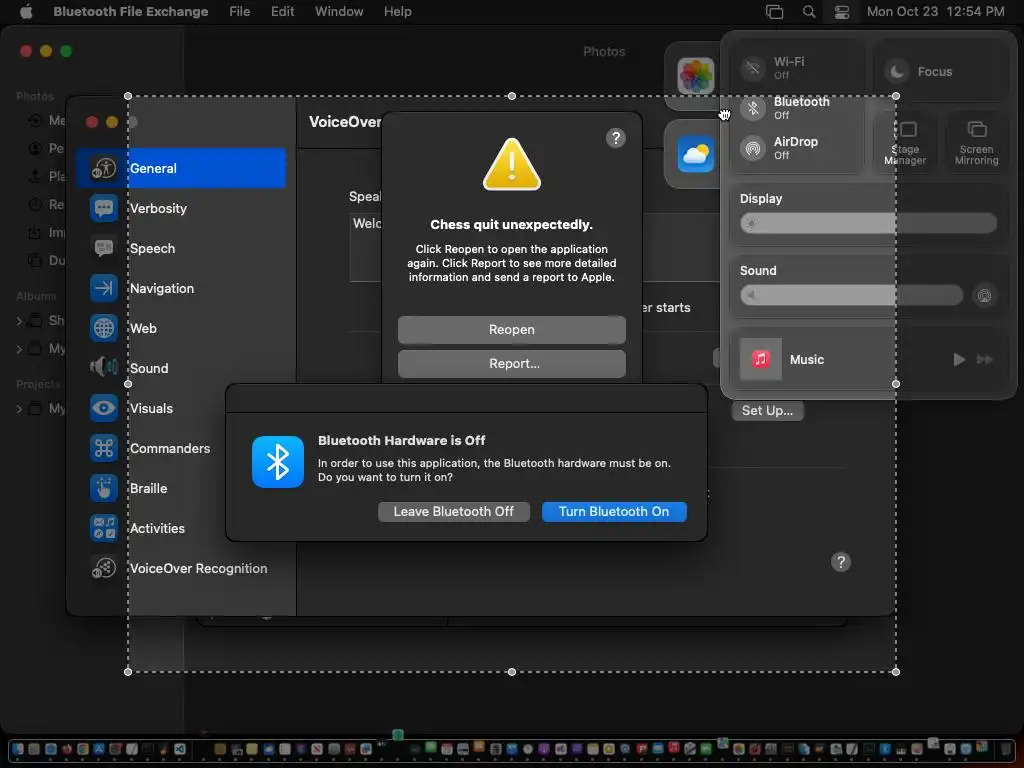The height and width of the screenshot is (768, 1024).
Task: Select the VoiceOver Recognition icon
Action: tap(104, 568)
